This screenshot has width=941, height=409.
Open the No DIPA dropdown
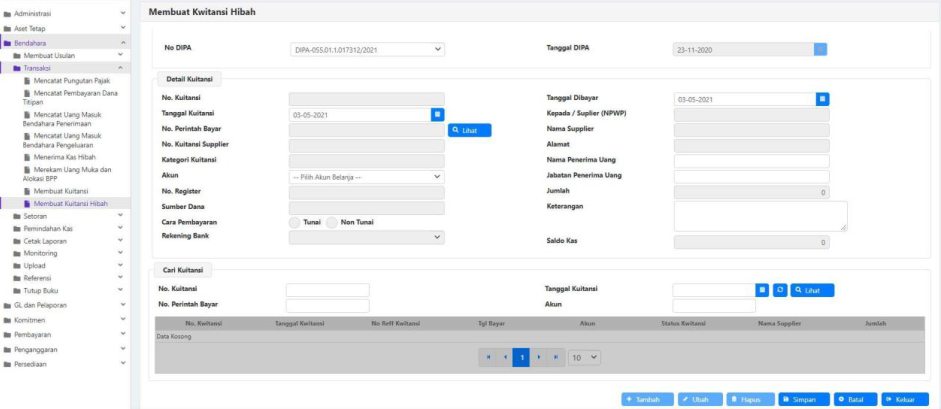pos(367,49)
